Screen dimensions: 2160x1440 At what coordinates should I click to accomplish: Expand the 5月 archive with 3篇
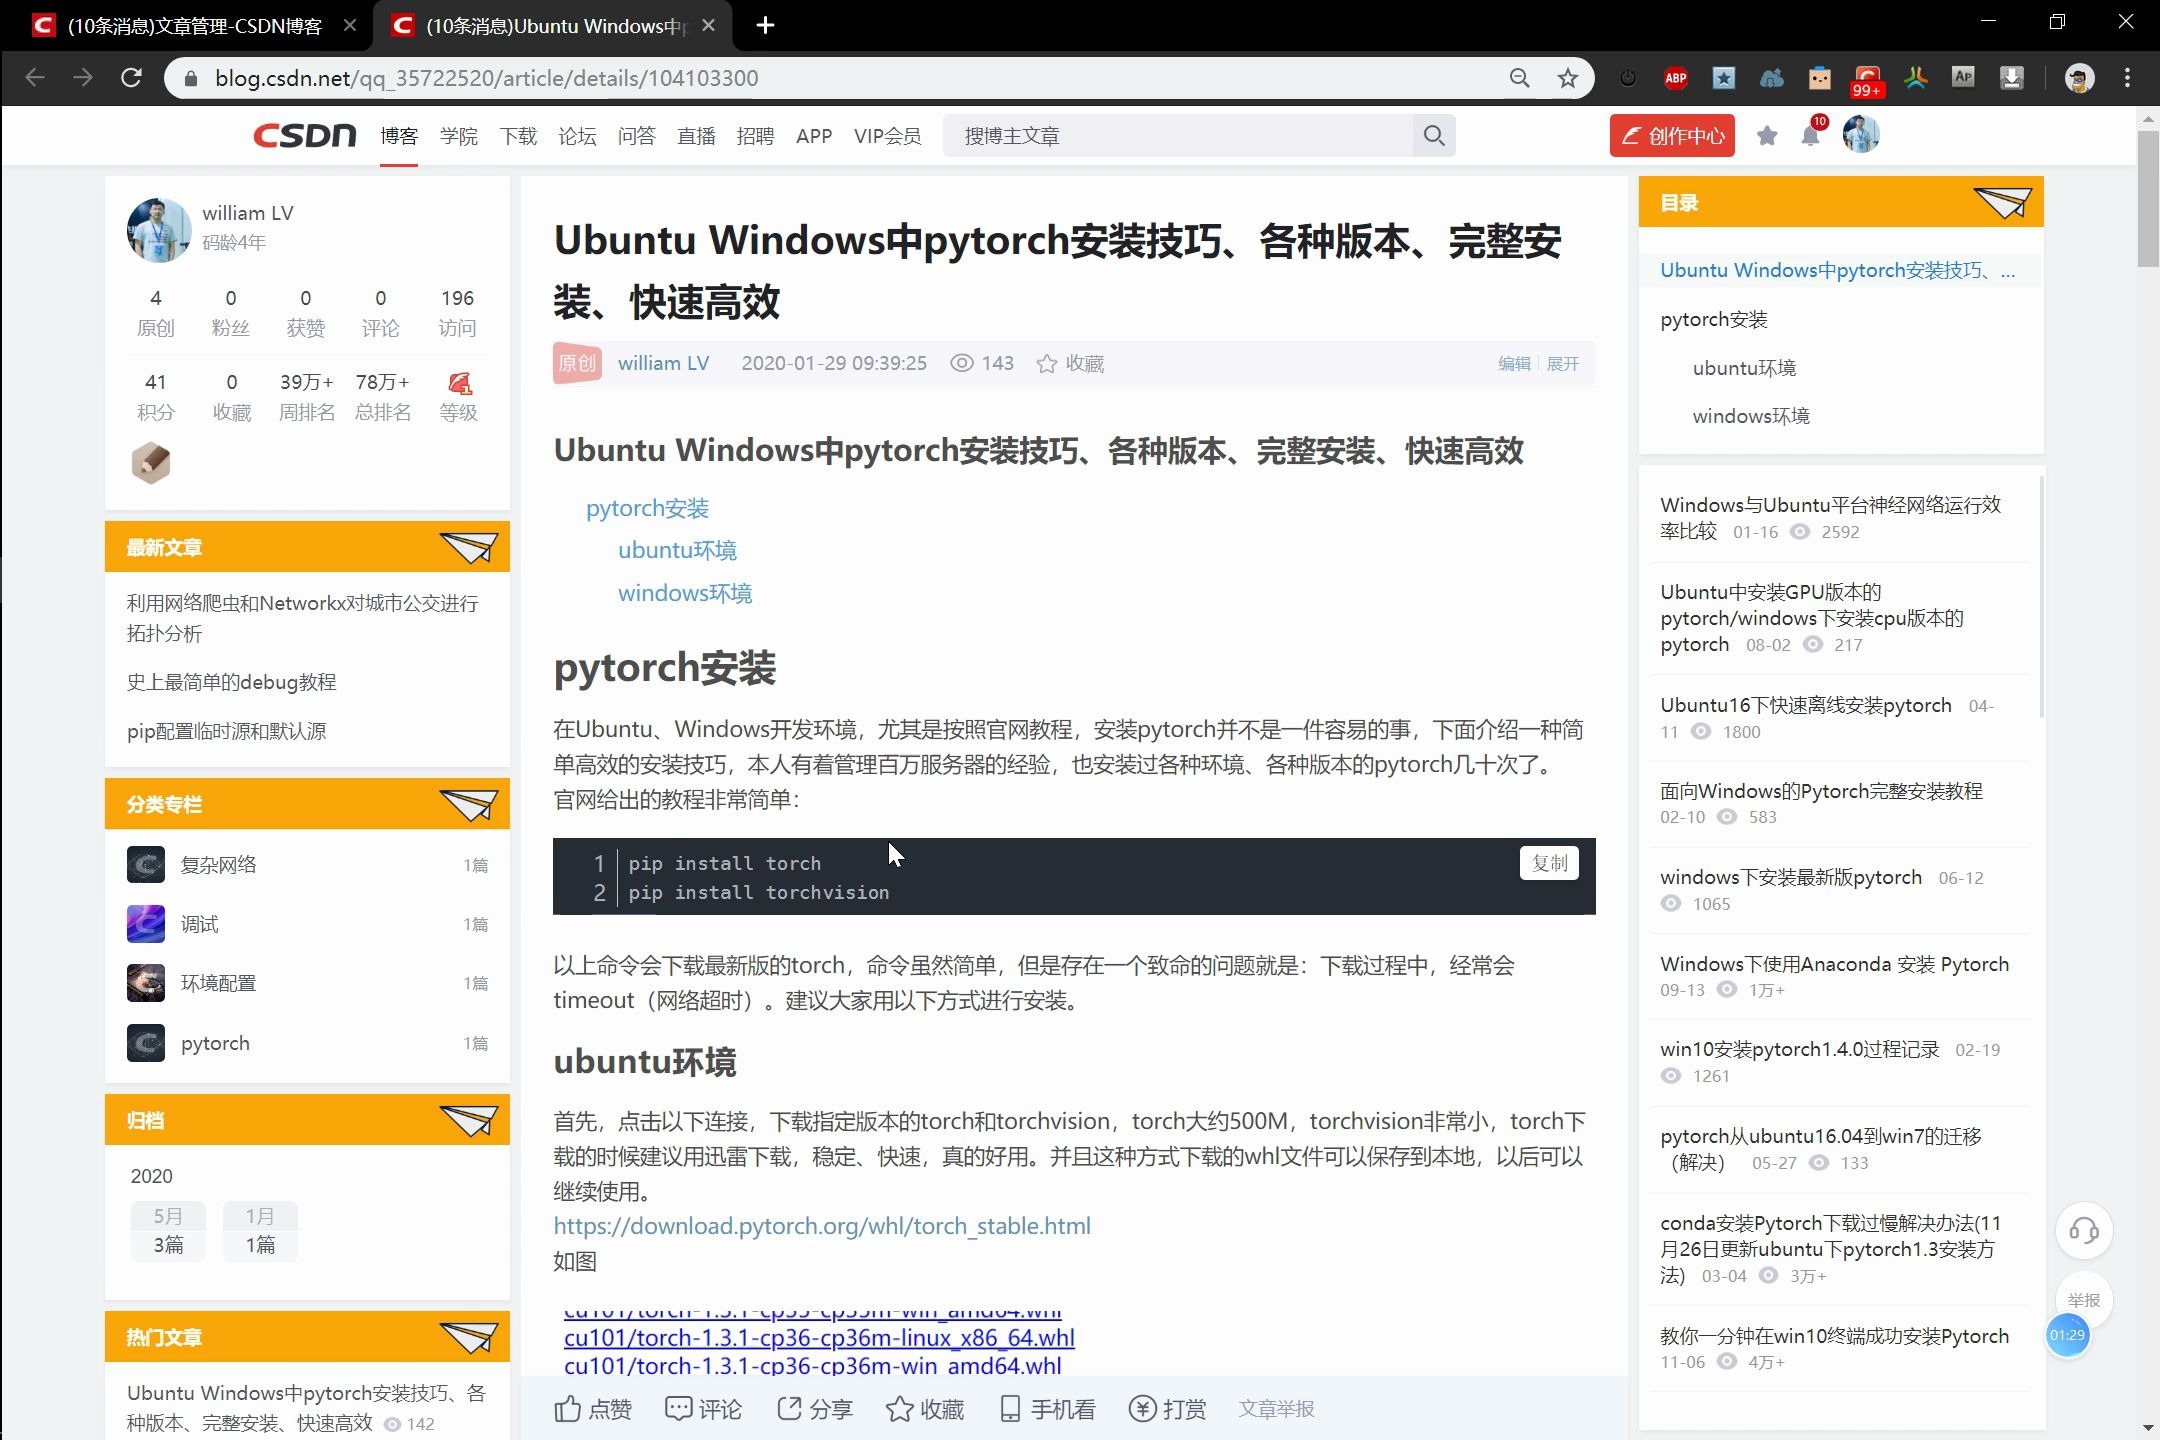168,1231
